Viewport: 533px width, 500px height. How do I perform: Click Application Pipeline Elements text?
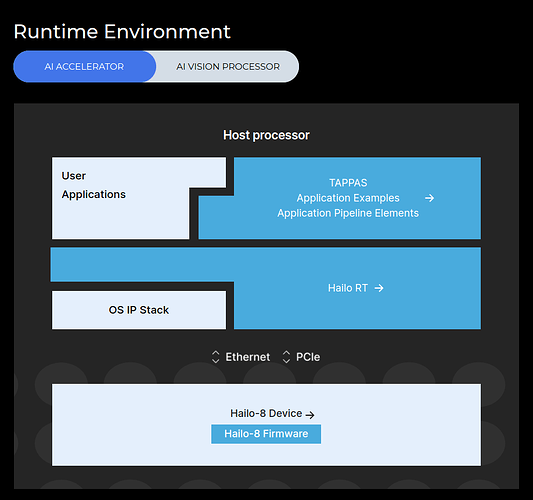[348, 213]
